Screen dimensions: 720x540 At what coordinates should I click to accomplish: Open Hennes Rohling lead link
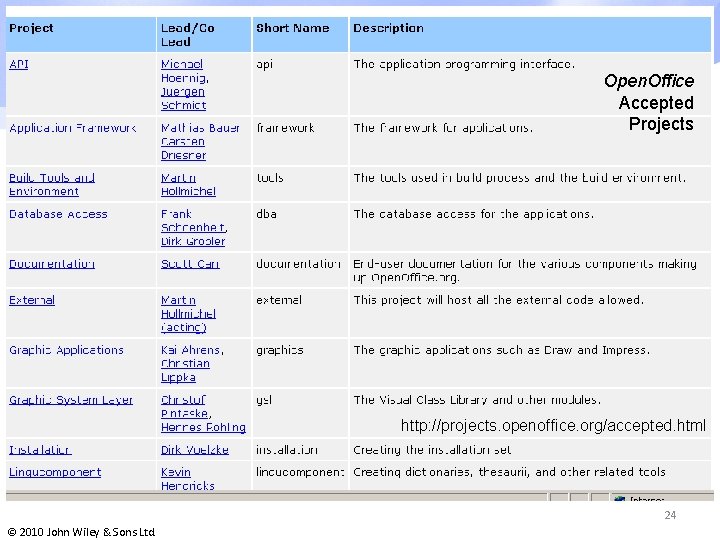[203, 428]
